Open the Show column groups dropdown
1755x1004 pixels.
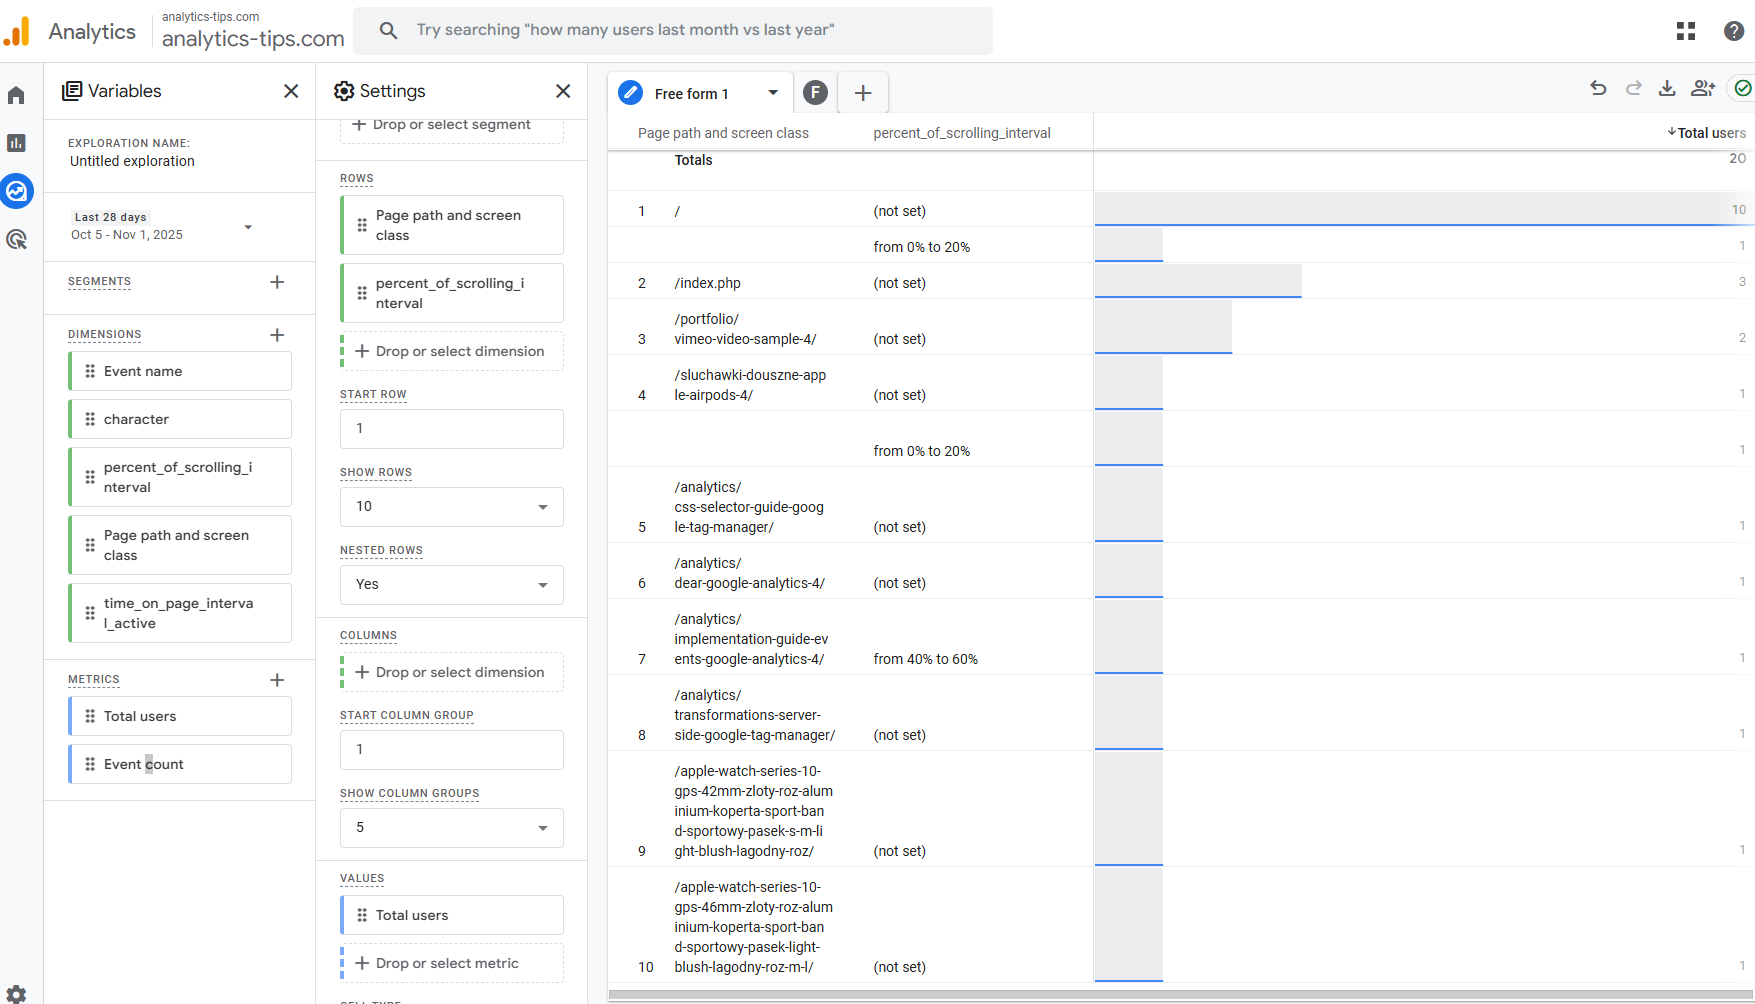point(452,828)
